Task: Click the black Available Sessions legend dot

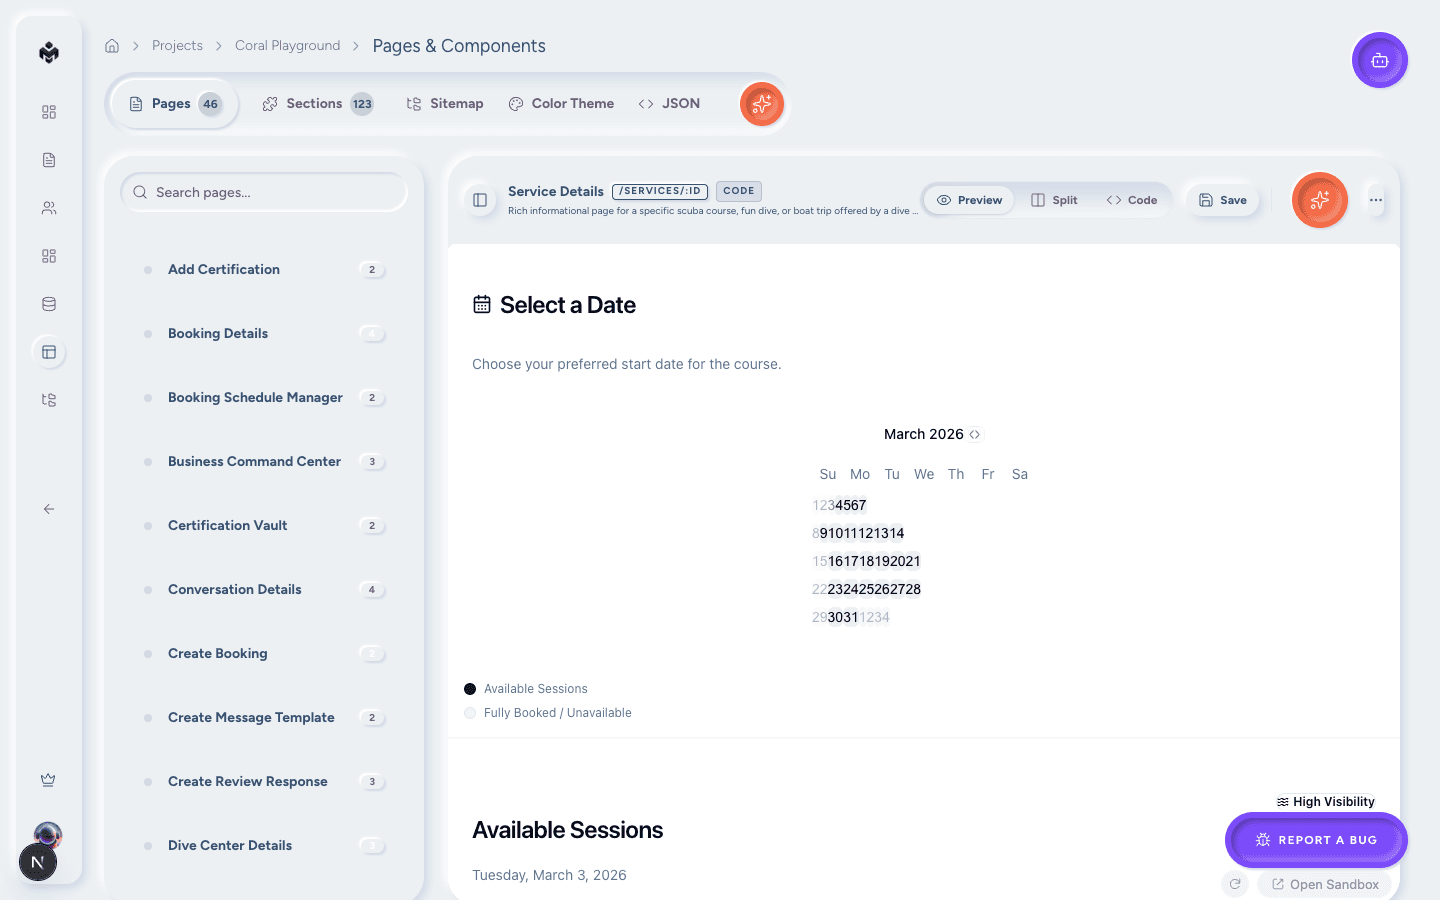Action: click(x=470, y=688)
